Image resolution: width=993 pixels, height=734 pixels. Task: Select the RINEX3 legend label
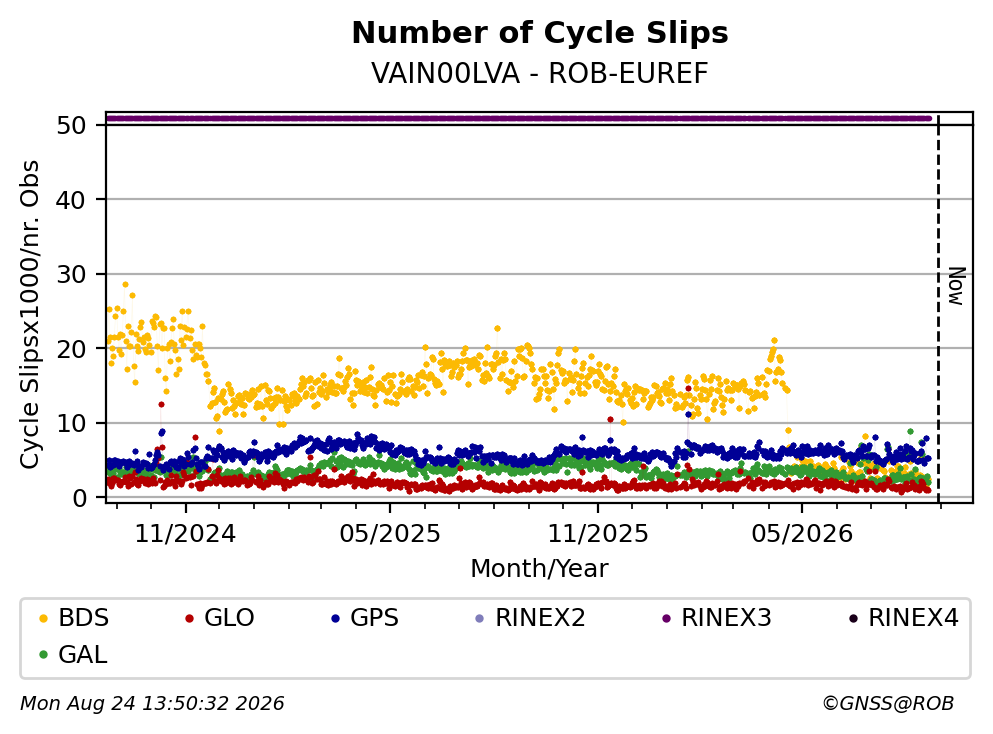coord(726,618)
